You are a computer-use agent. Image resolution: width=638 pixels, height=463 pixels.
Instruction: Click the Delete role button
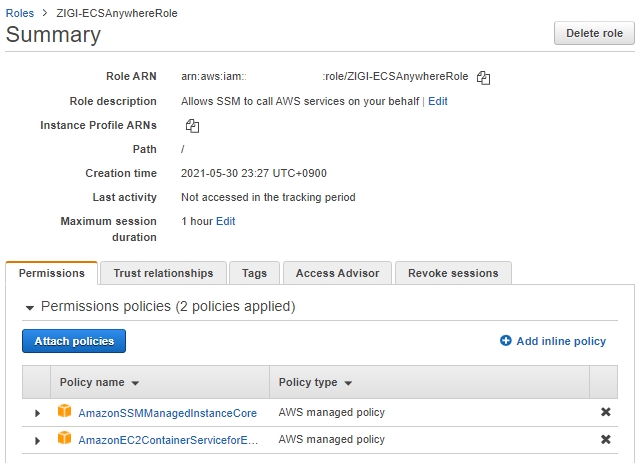(594, 33)
